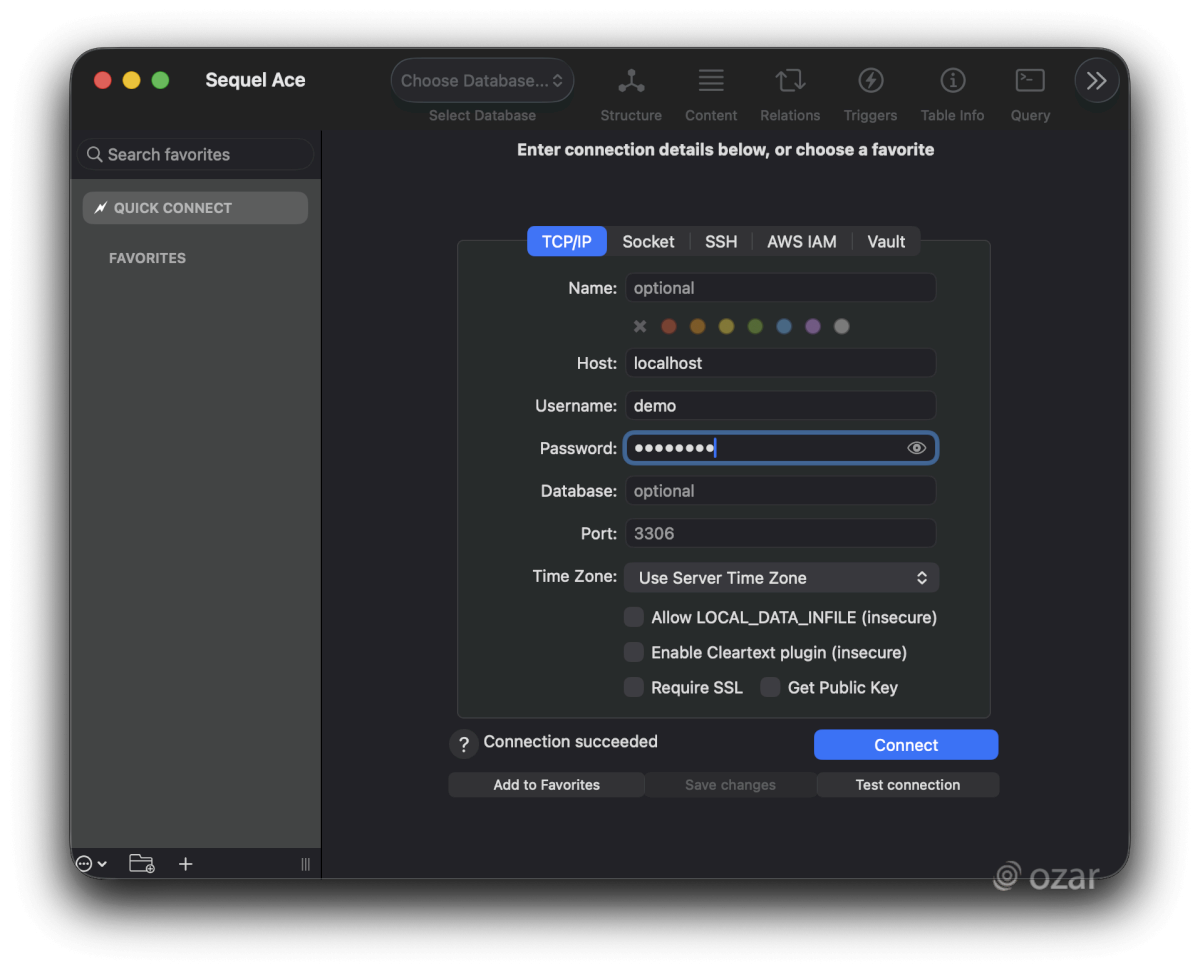This screenshot has height=972, width=1200.
Task: Click the Search favorites field
Action: point(196,154)
